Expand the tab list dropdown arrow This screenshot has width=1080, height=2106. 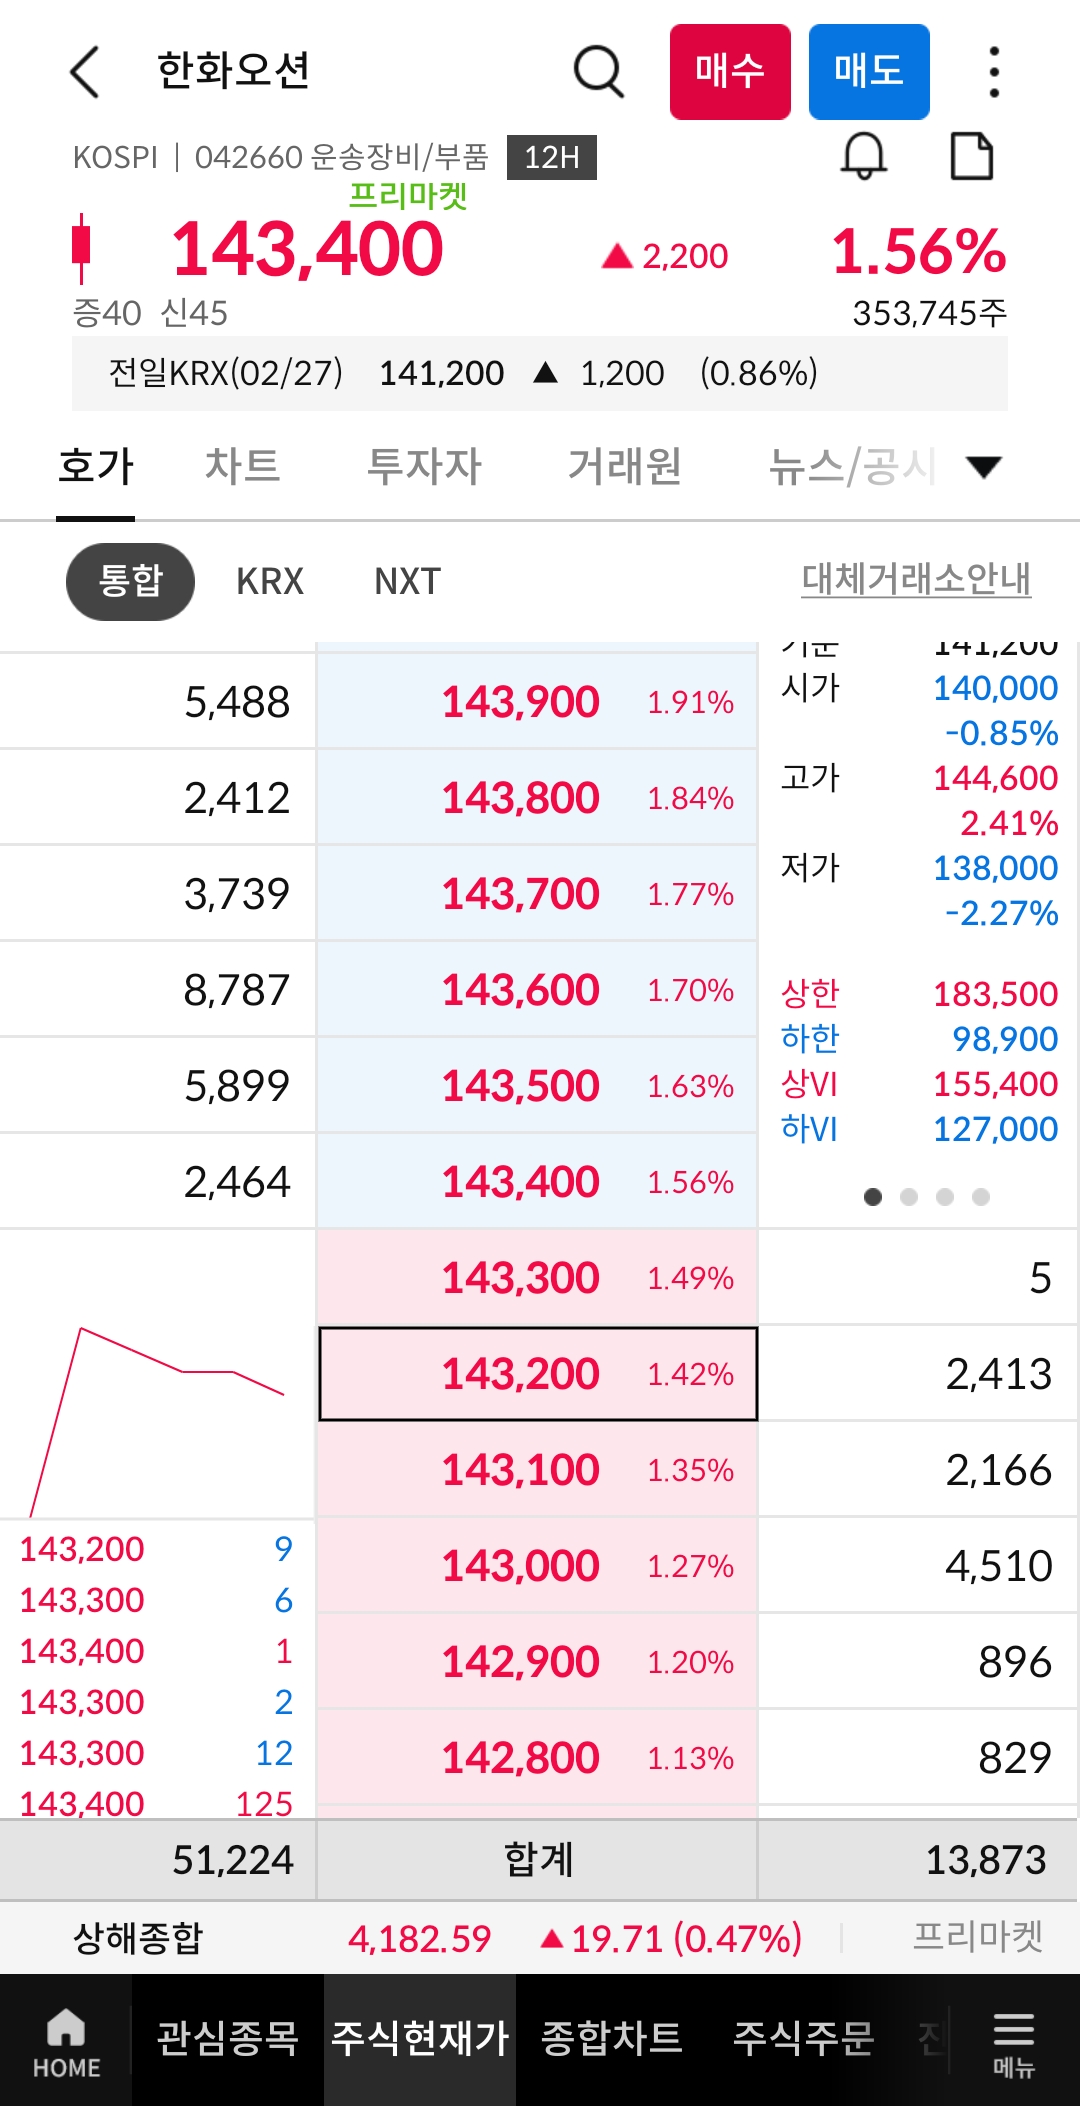tap(984, 467)
